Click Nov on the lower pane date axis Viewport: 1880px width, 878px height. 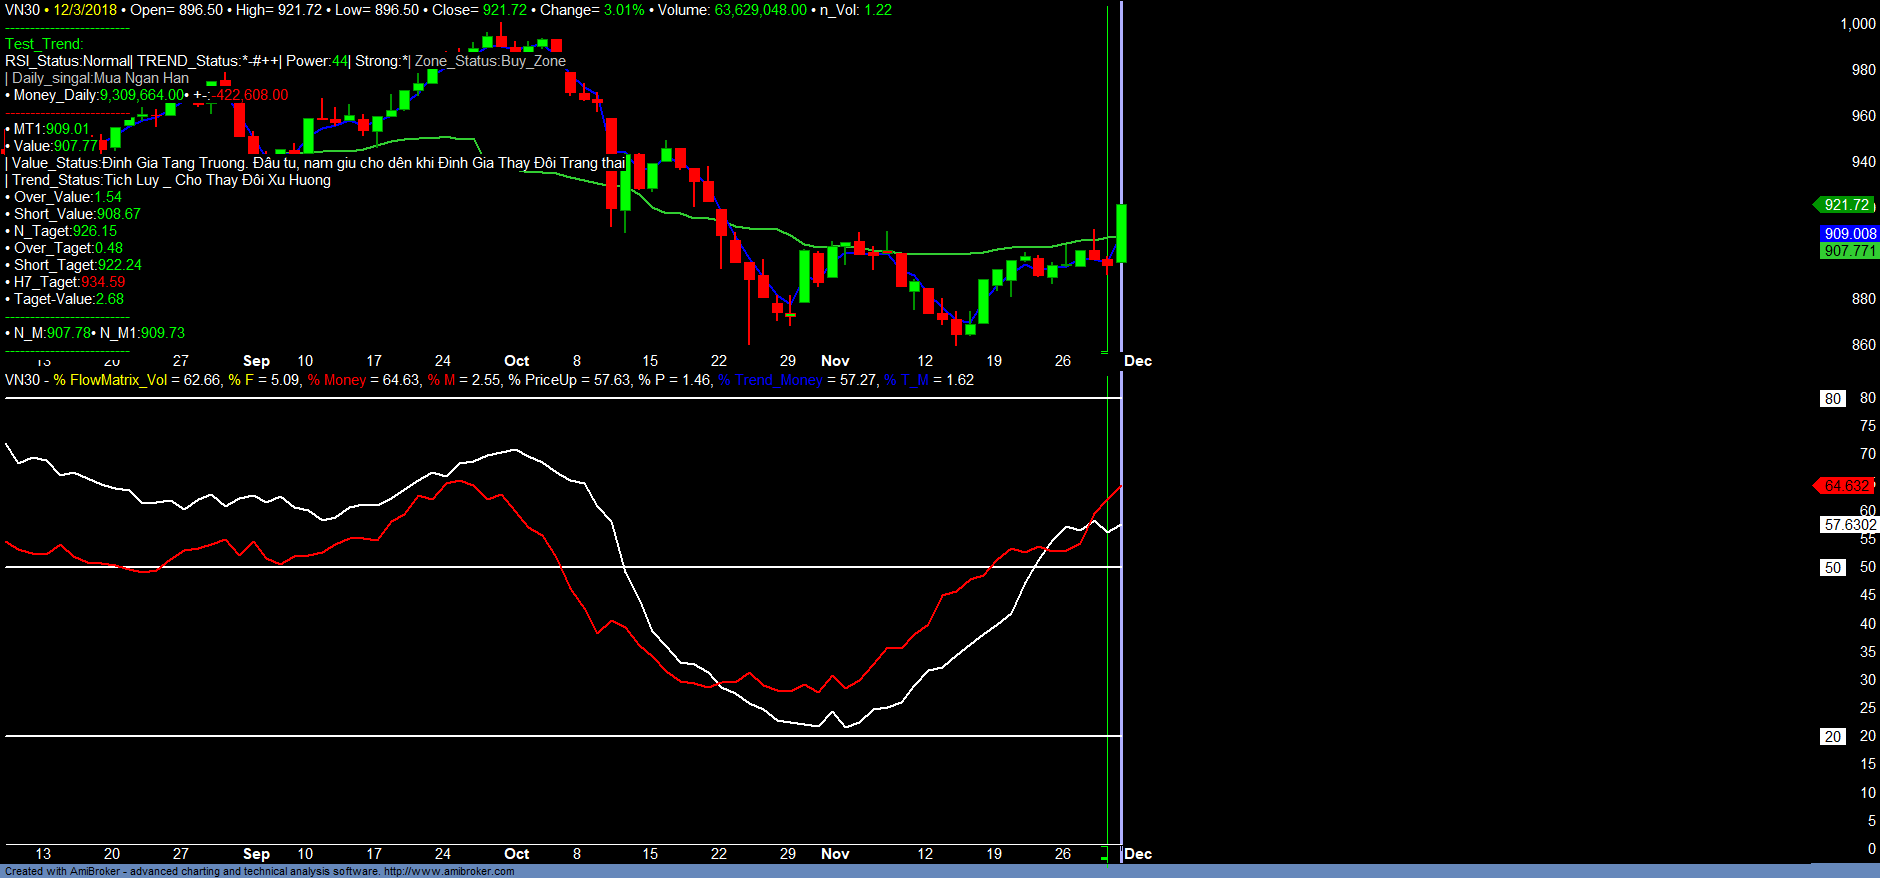835,854
